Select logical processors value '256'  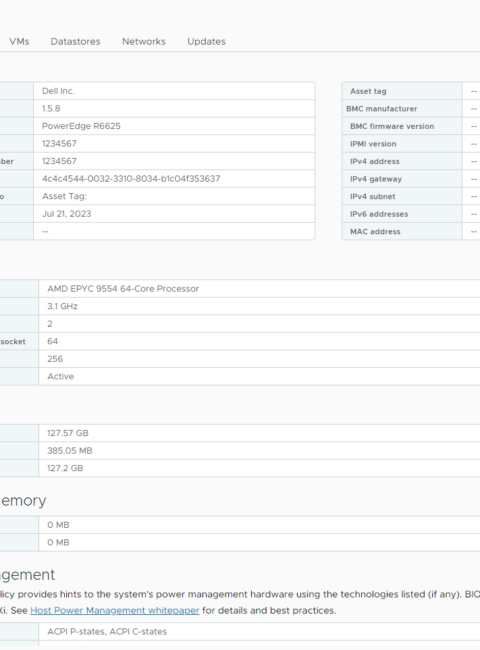[x=55, y=359]
